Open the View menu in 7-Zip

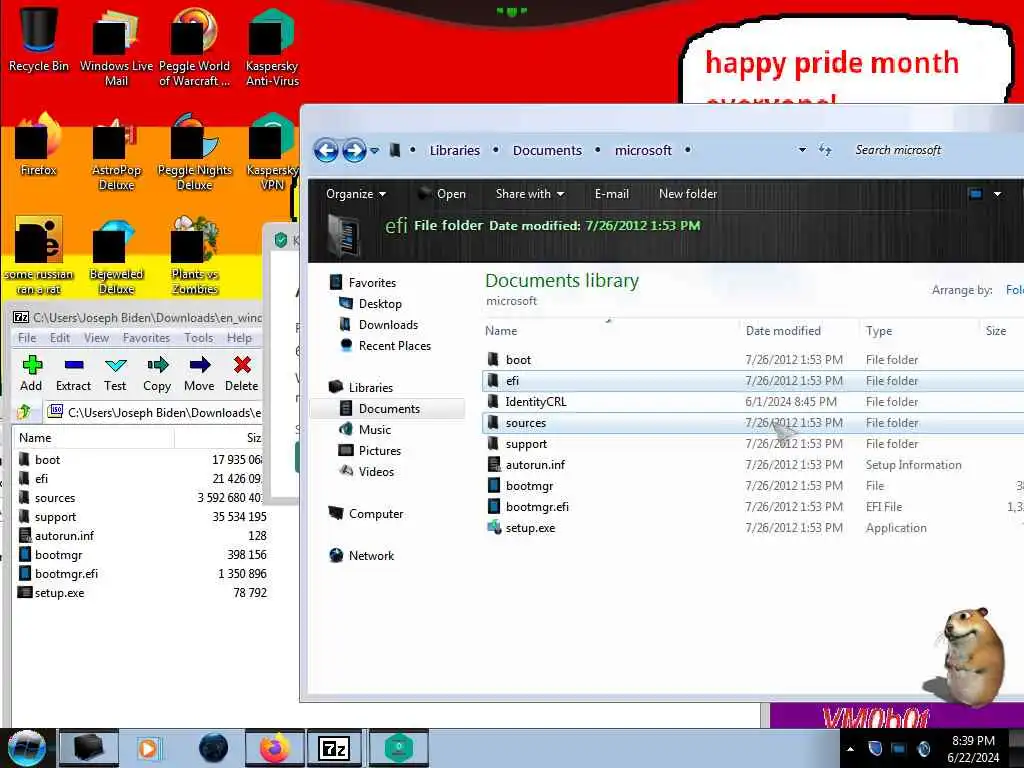click(x=96, y=338)
